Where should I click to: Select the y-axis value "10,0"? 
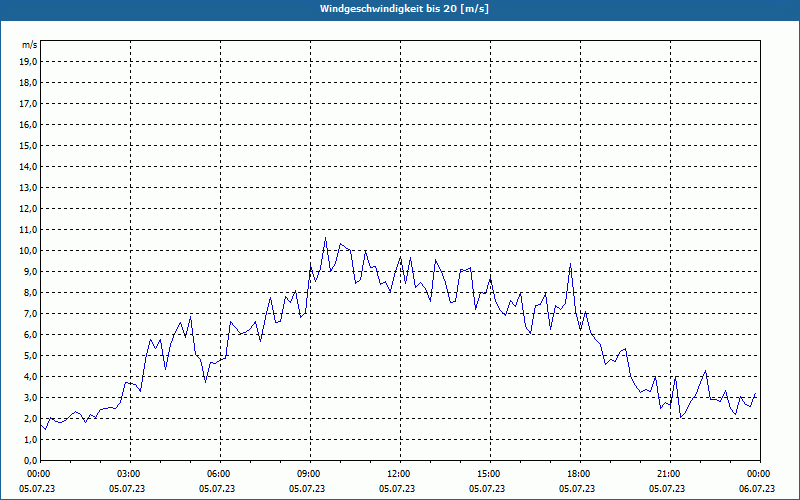click(28, 251)
